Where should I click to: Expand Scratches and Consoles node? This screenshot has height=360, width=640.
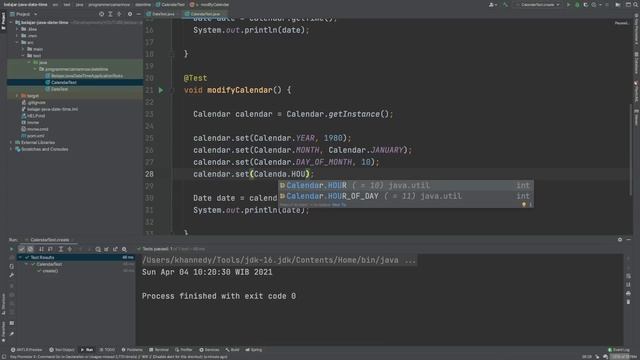tap(11, 149)
